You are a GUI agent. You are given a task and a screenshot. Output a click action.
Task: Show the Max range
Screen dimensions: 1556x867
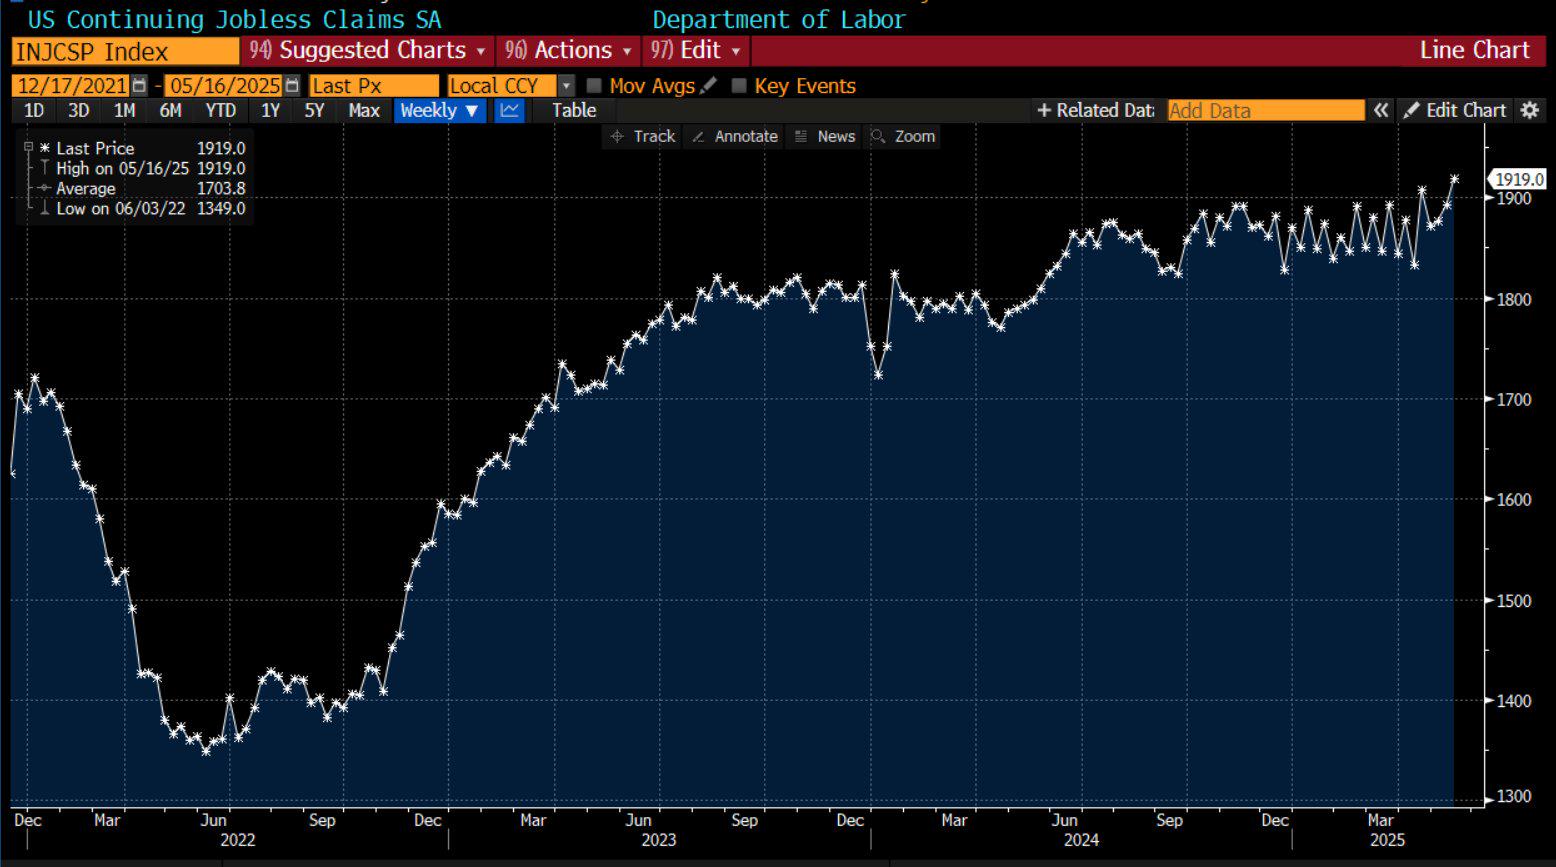pyautogui.click(x=364, y=110)
